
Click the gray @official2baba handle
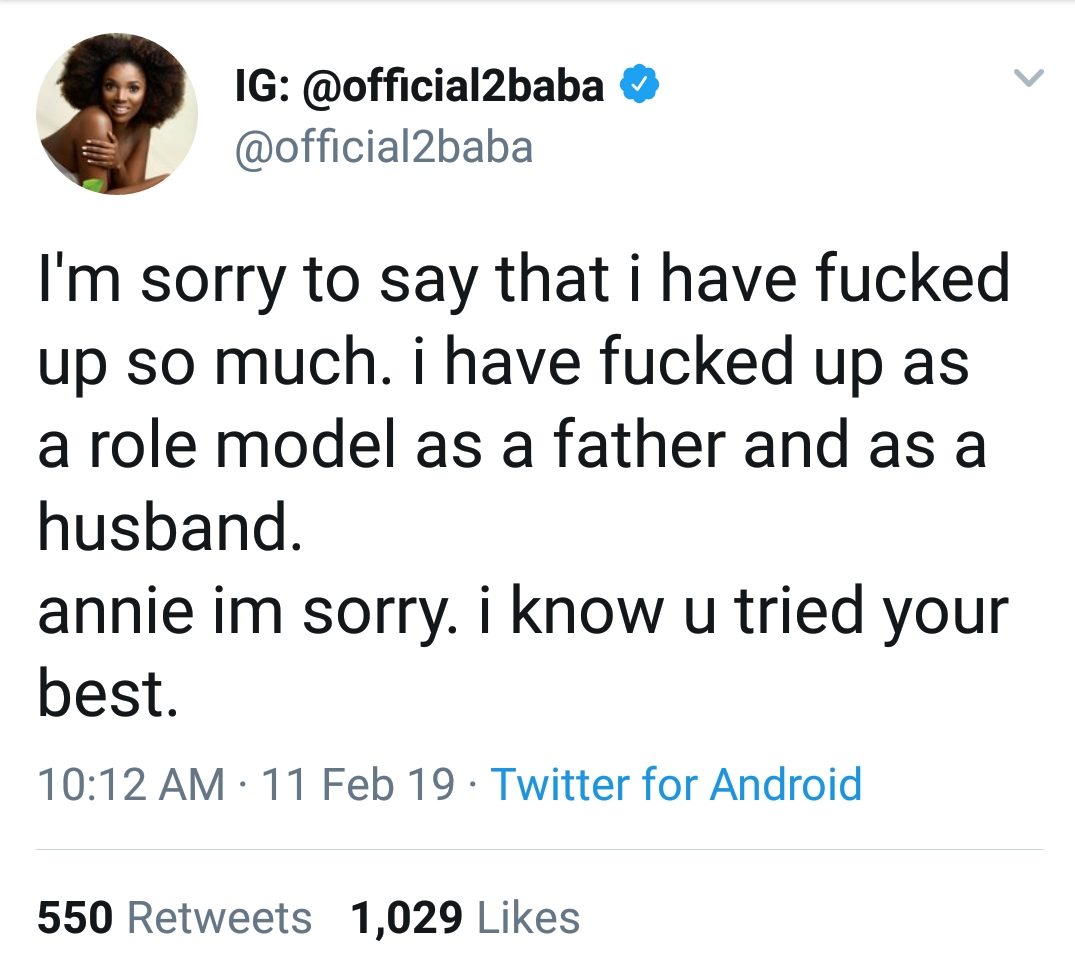pyautogui.click(x=383, y=147)
